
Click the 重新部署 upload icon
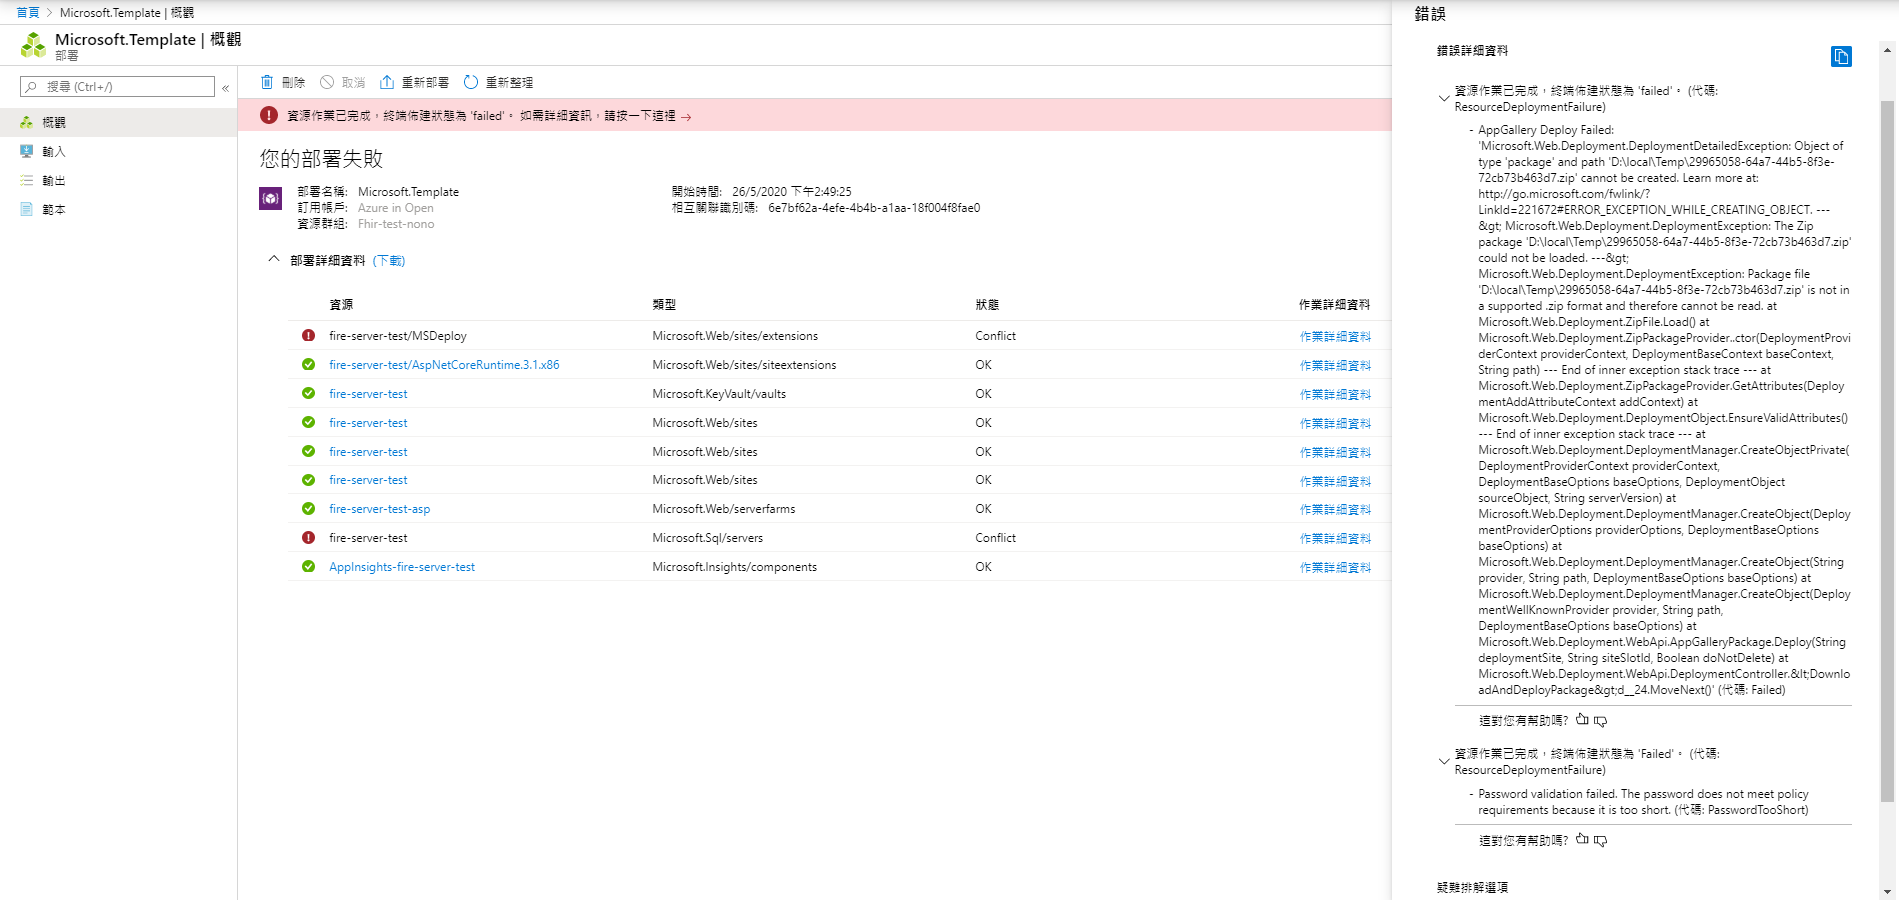coord(387,82)
